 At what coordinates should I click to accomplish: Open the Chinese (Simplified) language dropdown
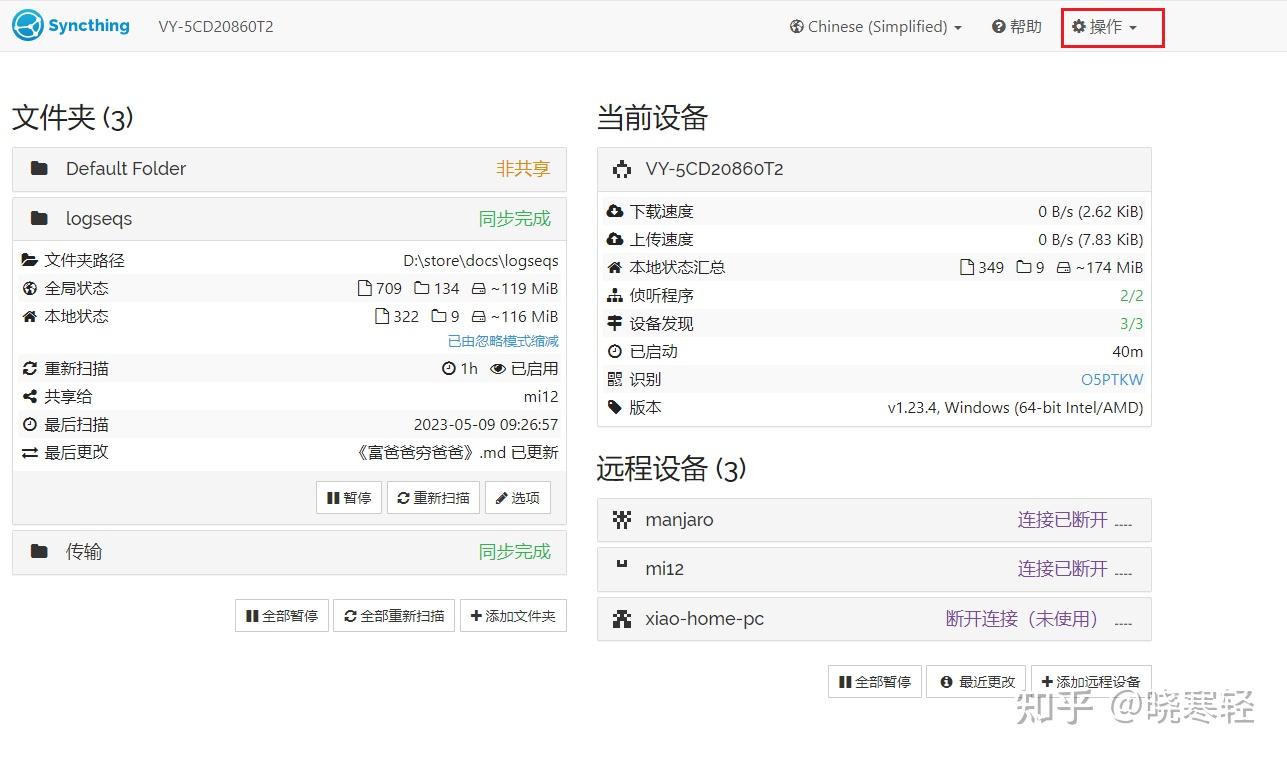[x=875, y=27]
